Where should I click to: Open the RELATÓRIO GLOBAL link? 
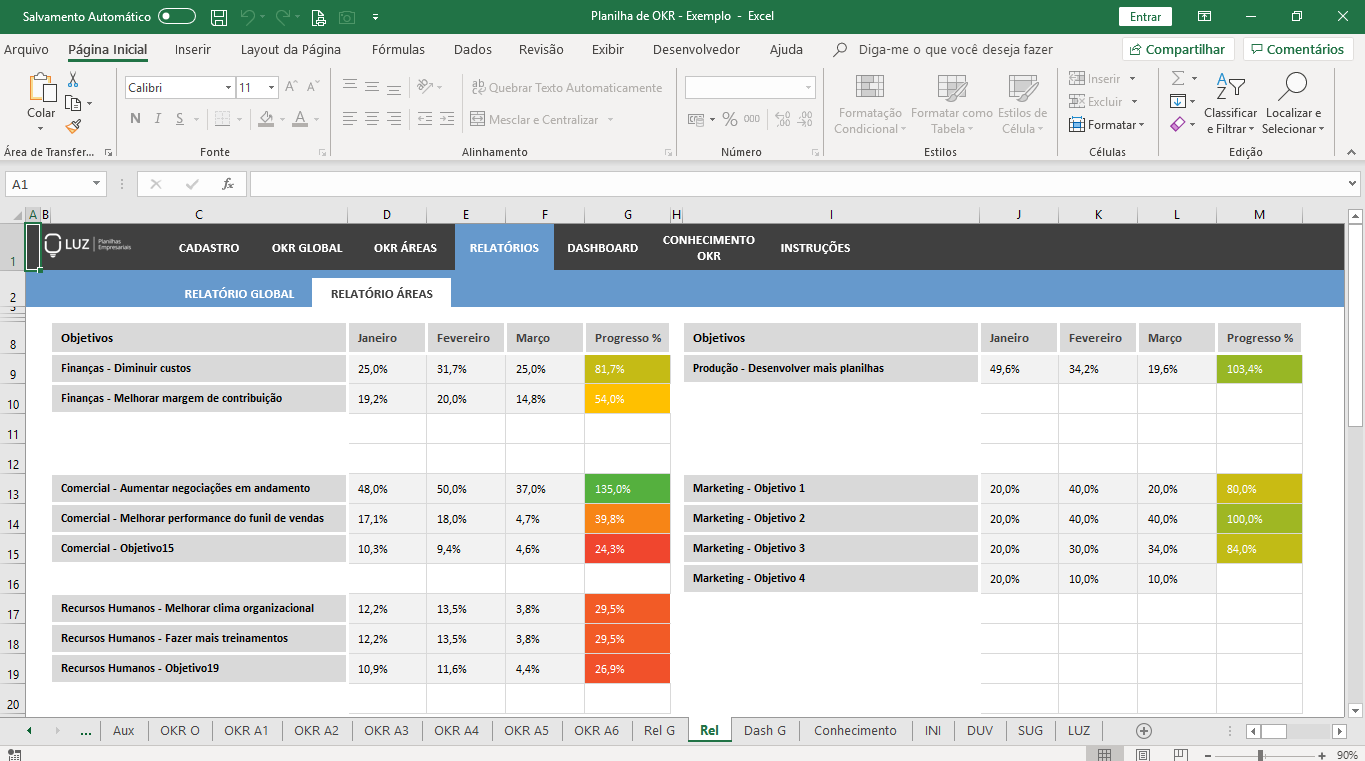coord(239,294)
